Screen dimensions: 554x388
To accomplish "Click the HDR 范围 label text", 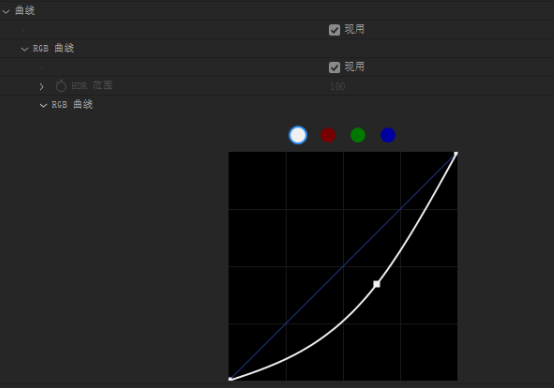I will point(92,86).
